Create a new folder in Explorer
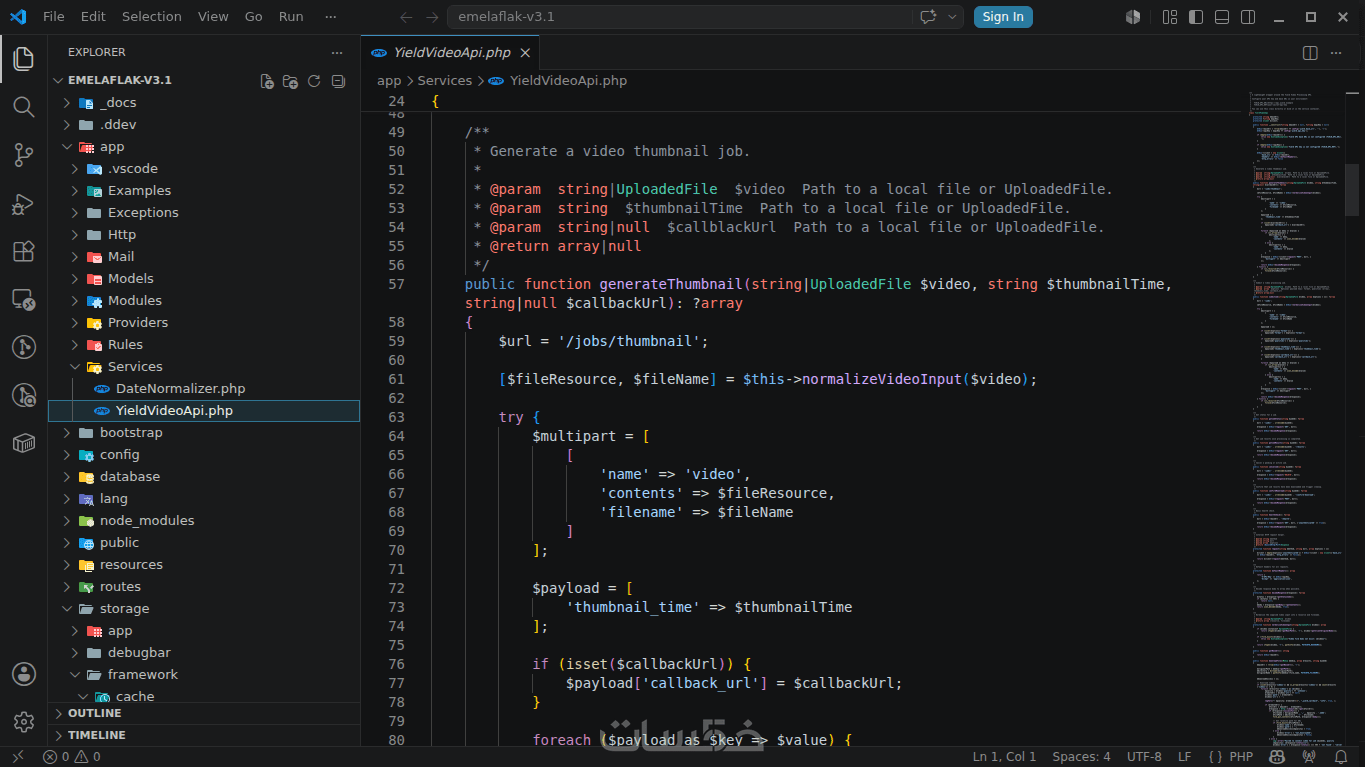The width and height of the screenshot is (1365, 767). point(290,81)
